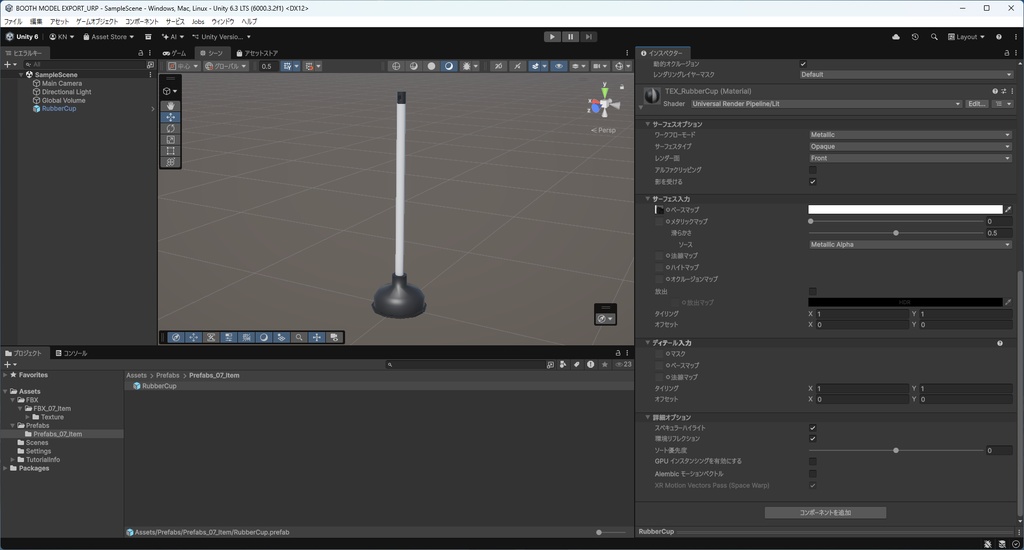Open Shader dropdown Universal Render Pipeline/Lit
The height and width of the screenshot is (550, 1024).
point(826,104)
